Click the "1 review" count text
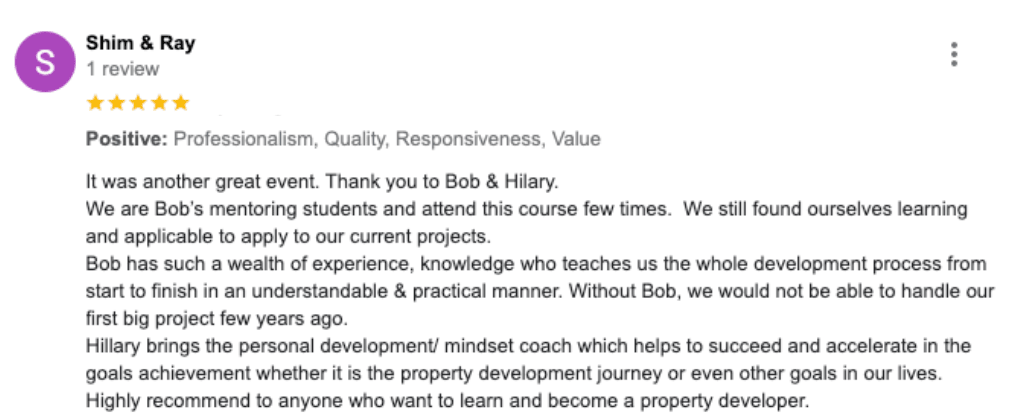This screenshot has width=1020, height=420. click(x=122, y=69)
